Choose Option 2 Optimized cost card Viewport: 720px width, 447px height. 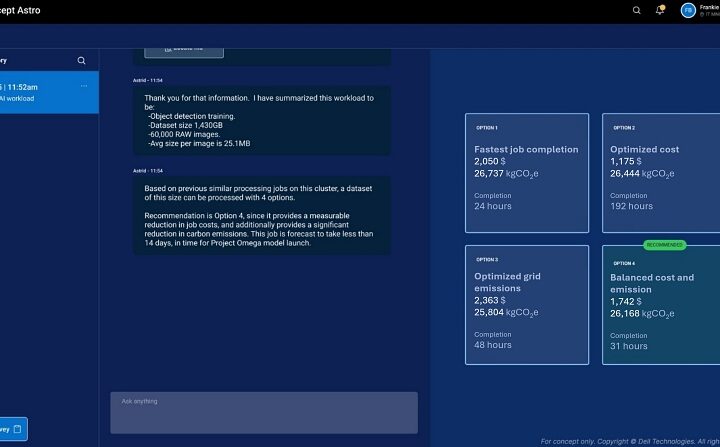(661, 173)
